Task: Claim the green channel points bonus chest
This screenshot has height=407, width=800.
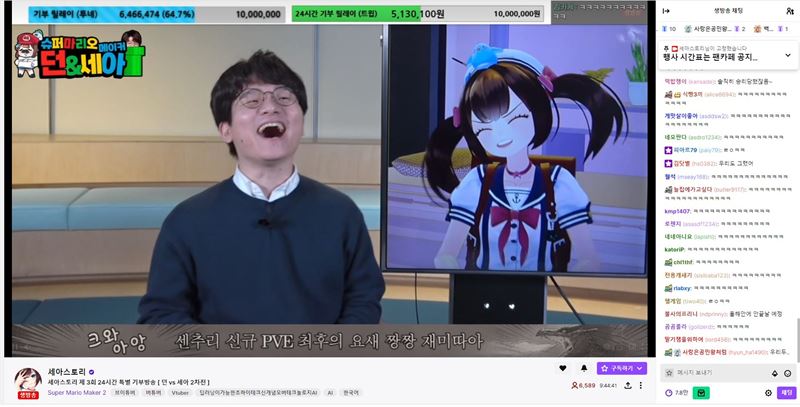Action: click(701, 393)
